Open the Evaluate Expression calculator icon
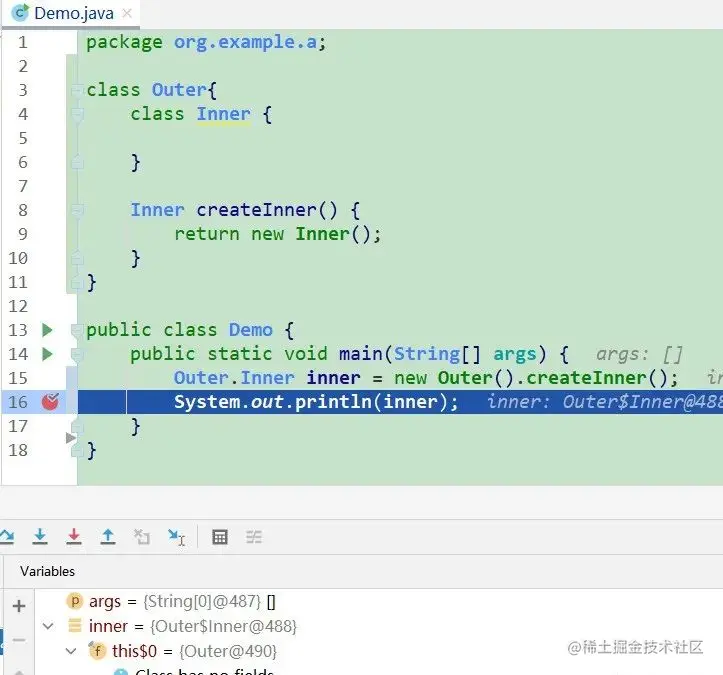The width and height of the screenshot is (723, 675). point(219,537)
